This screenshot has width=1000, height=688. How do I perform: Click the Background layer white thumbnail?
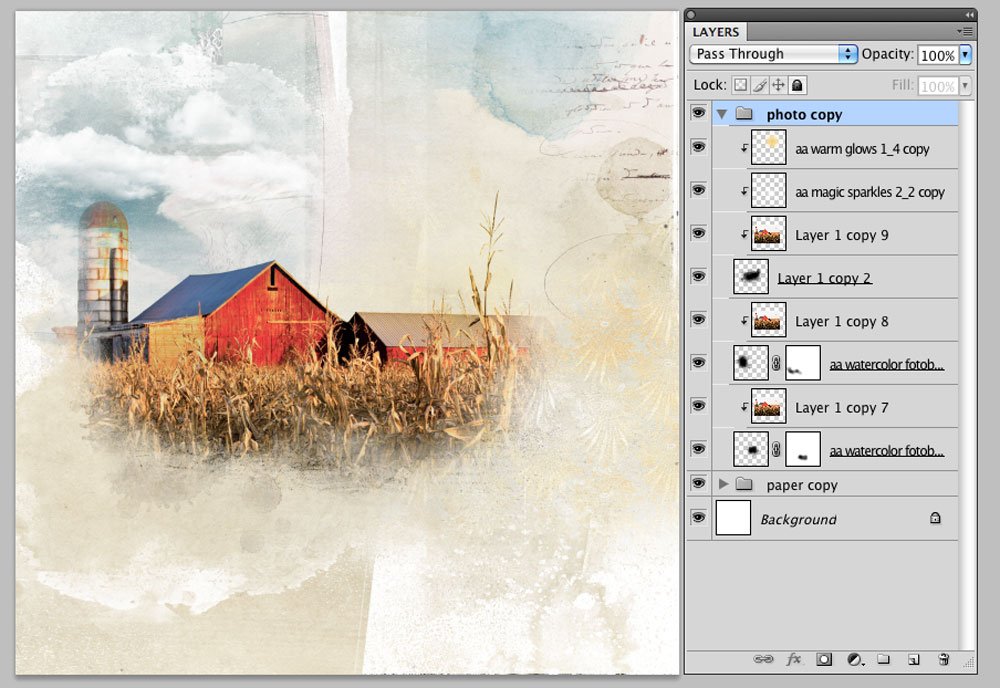coord(733,517)
